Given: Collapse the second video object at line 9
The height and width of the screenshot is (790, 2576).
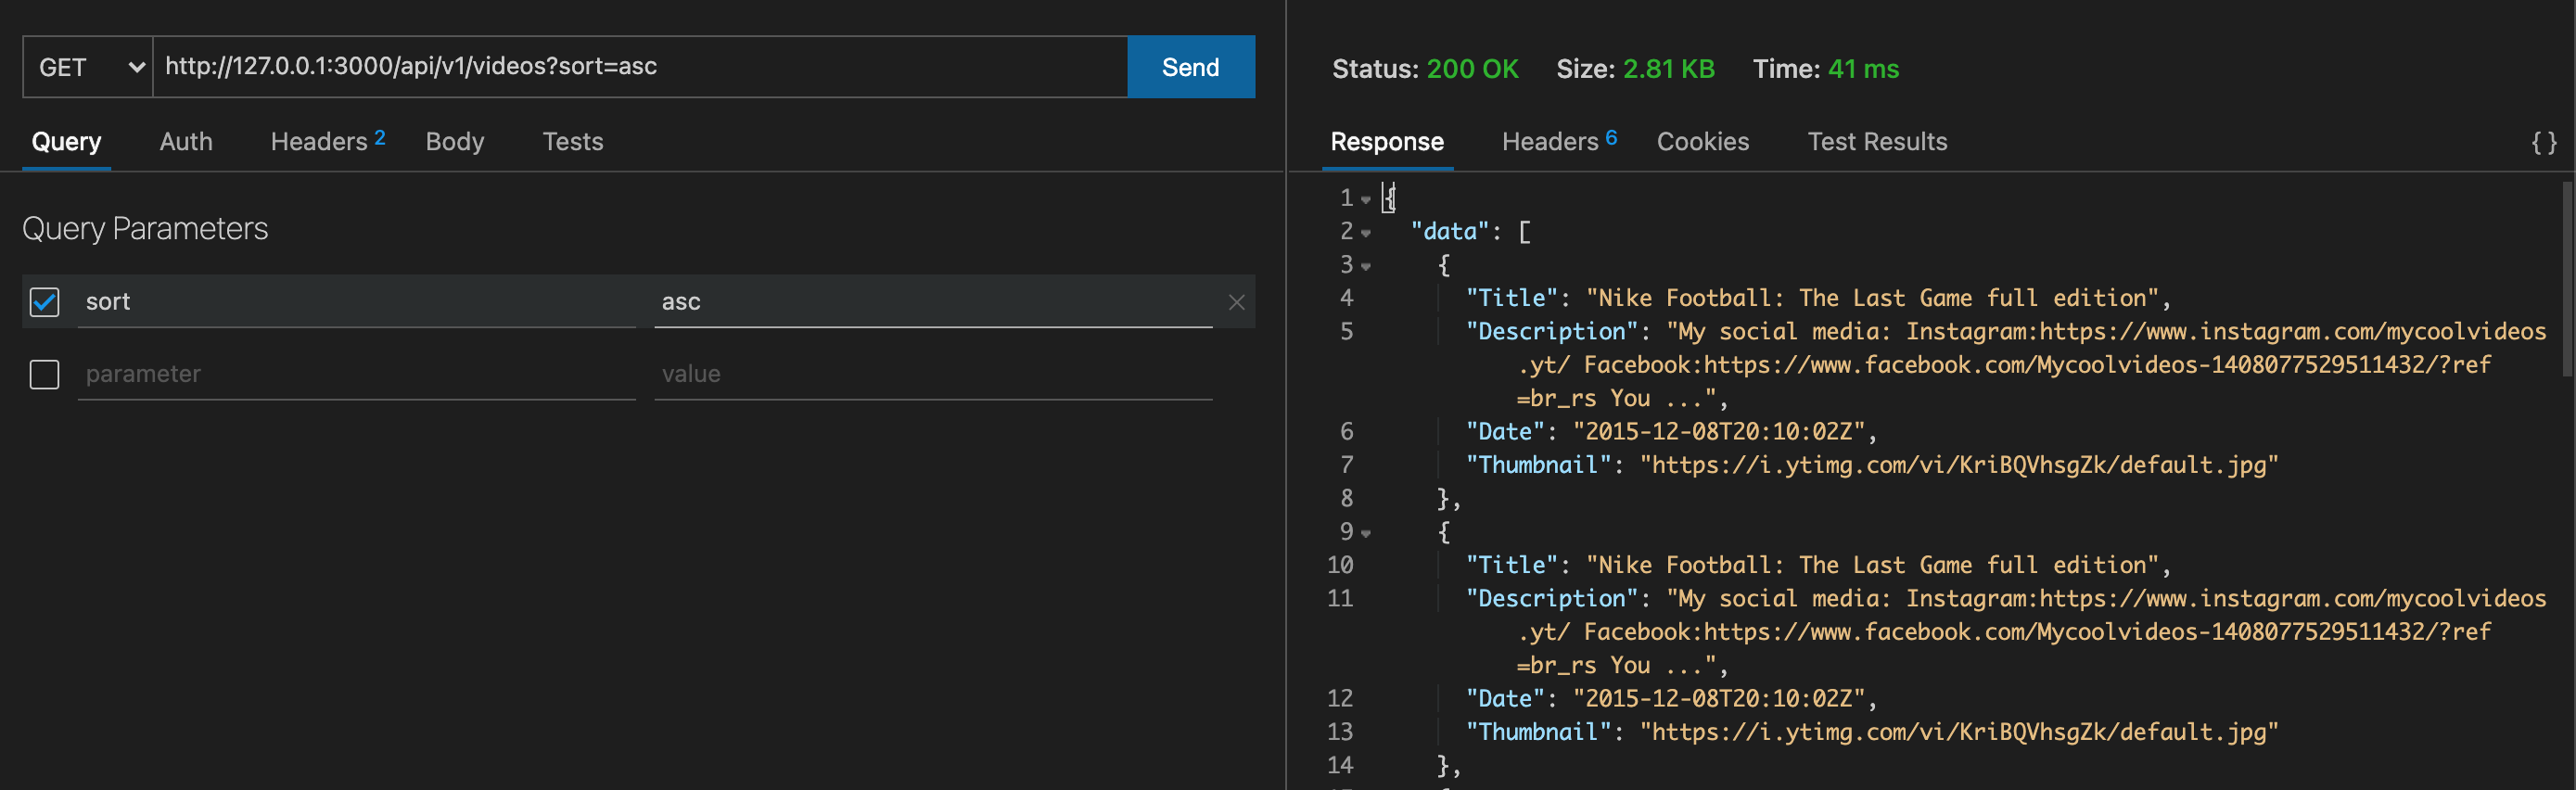Looking at the screenshot, I should [1365, 534].
